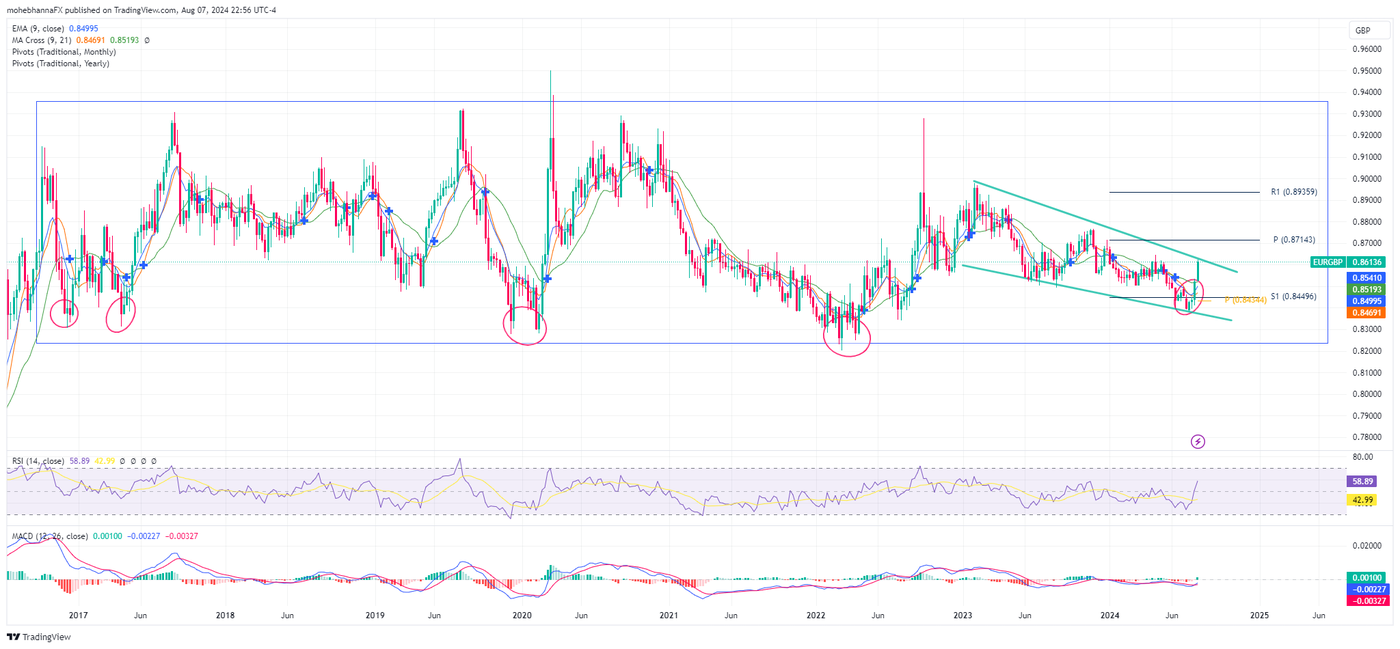1400x649 pixels.
Task: Click the last zero circle in RSI legend row
Action: [x=153, y=461]
